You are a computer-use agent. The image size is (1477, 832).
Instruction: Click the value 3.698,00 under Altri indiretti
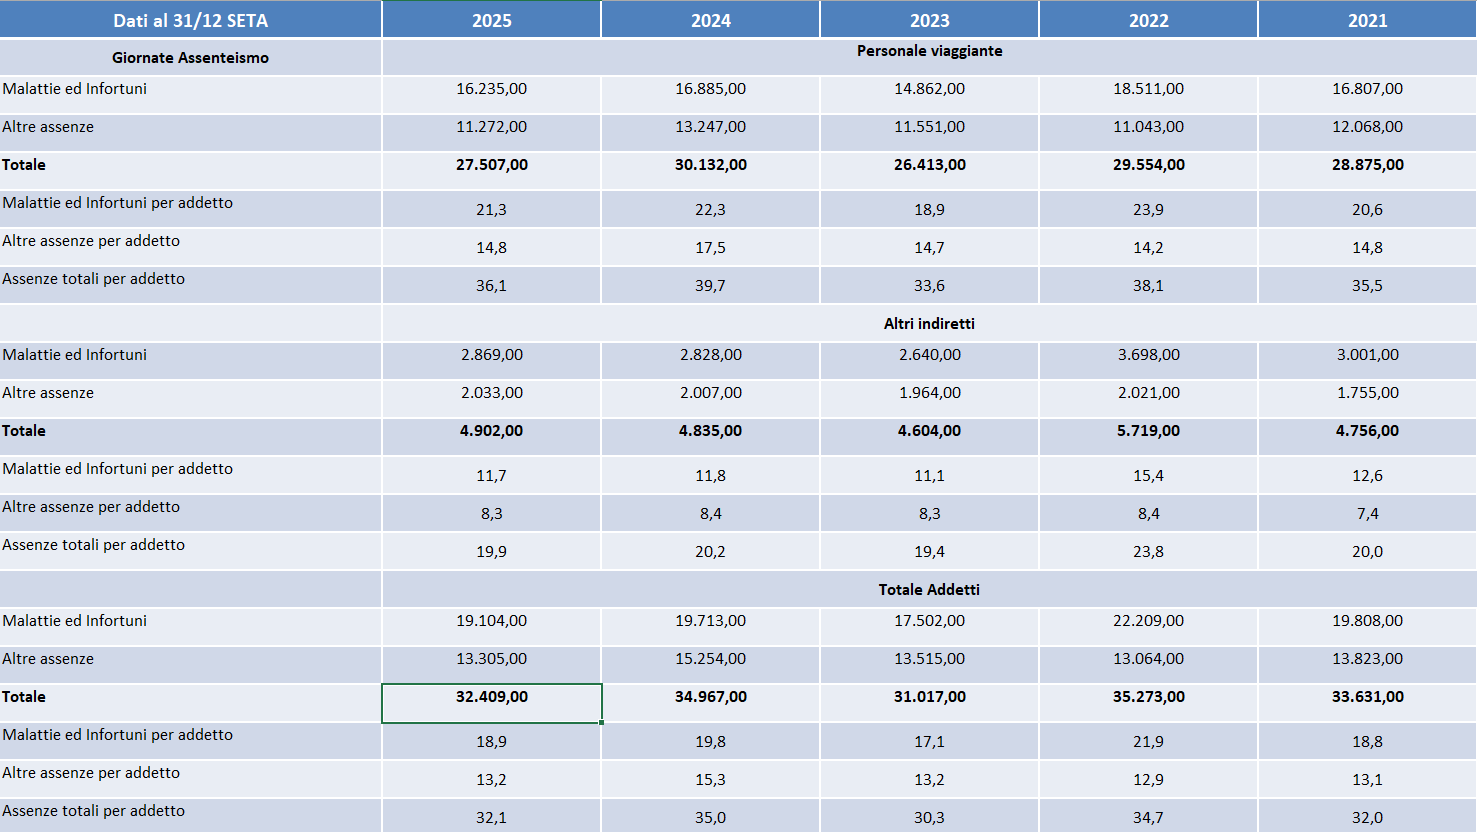(1148, 355)
